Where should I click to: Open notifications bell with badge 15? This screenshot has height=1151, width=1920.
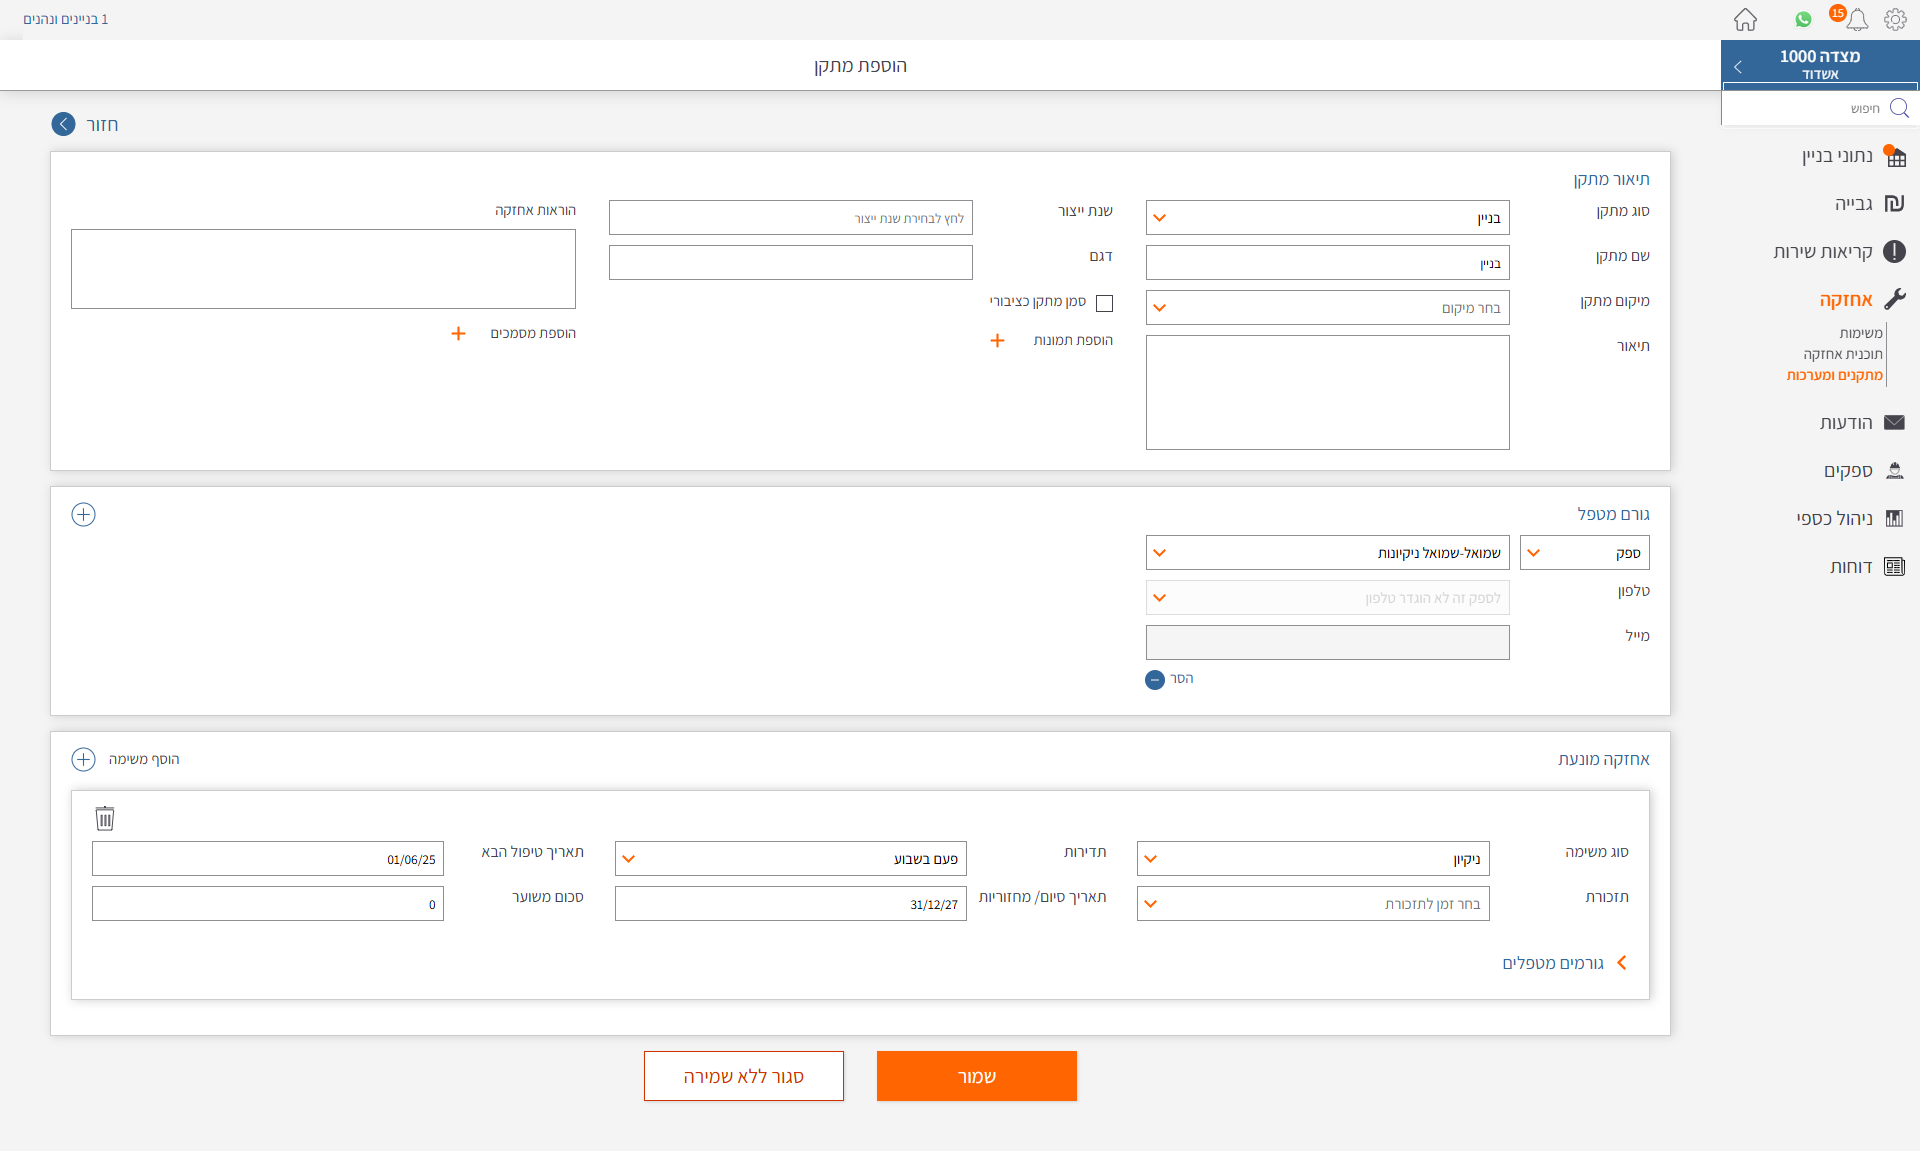point(1857,19)
